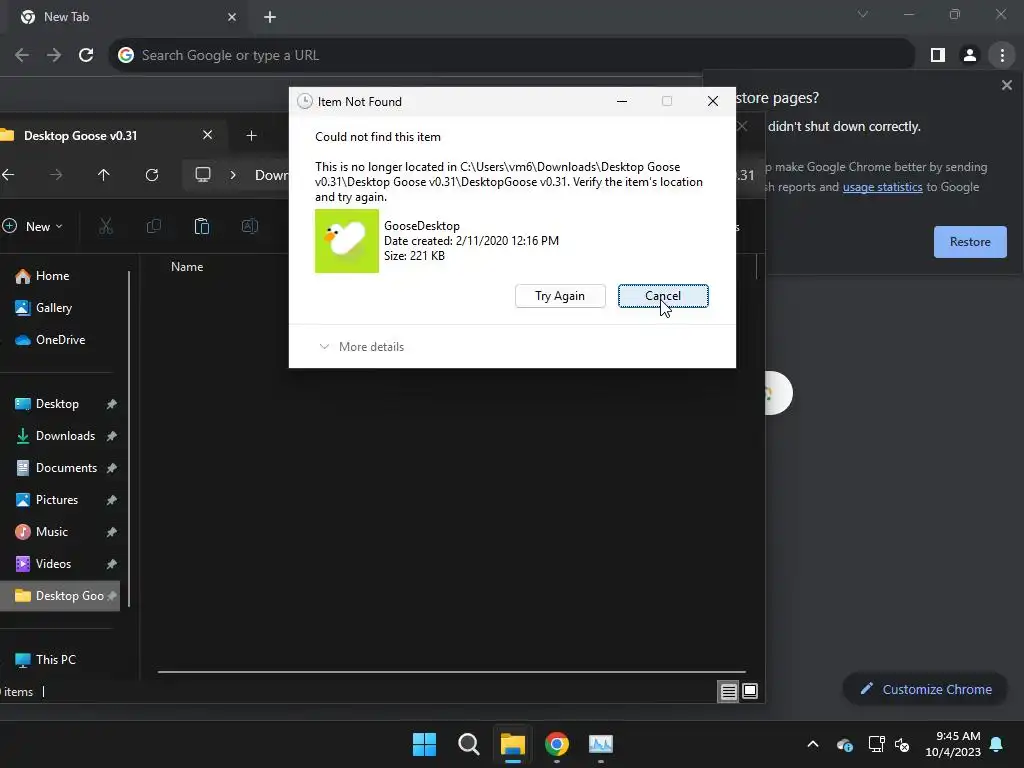
Task: Open Chrome side panel icon
Action: [938, 56]
